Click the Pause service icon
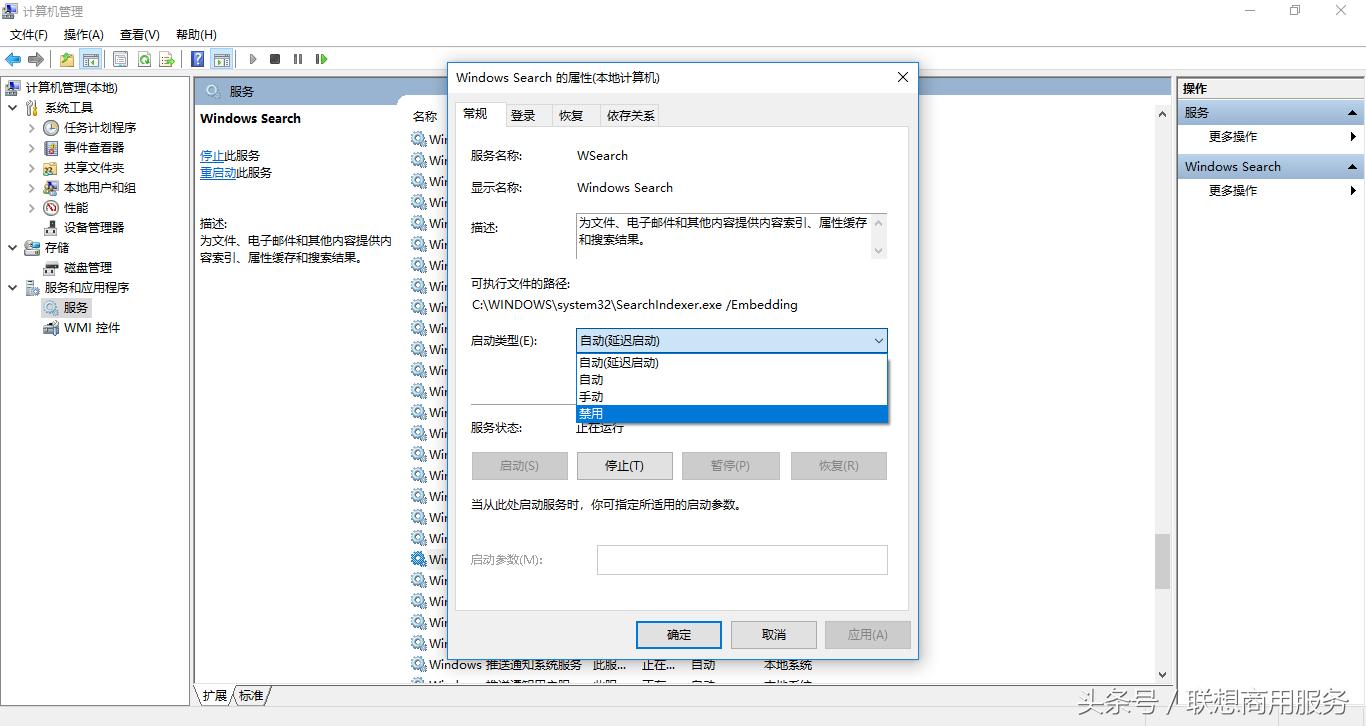This screenshot has width=1366, height=726. (297, 58)
